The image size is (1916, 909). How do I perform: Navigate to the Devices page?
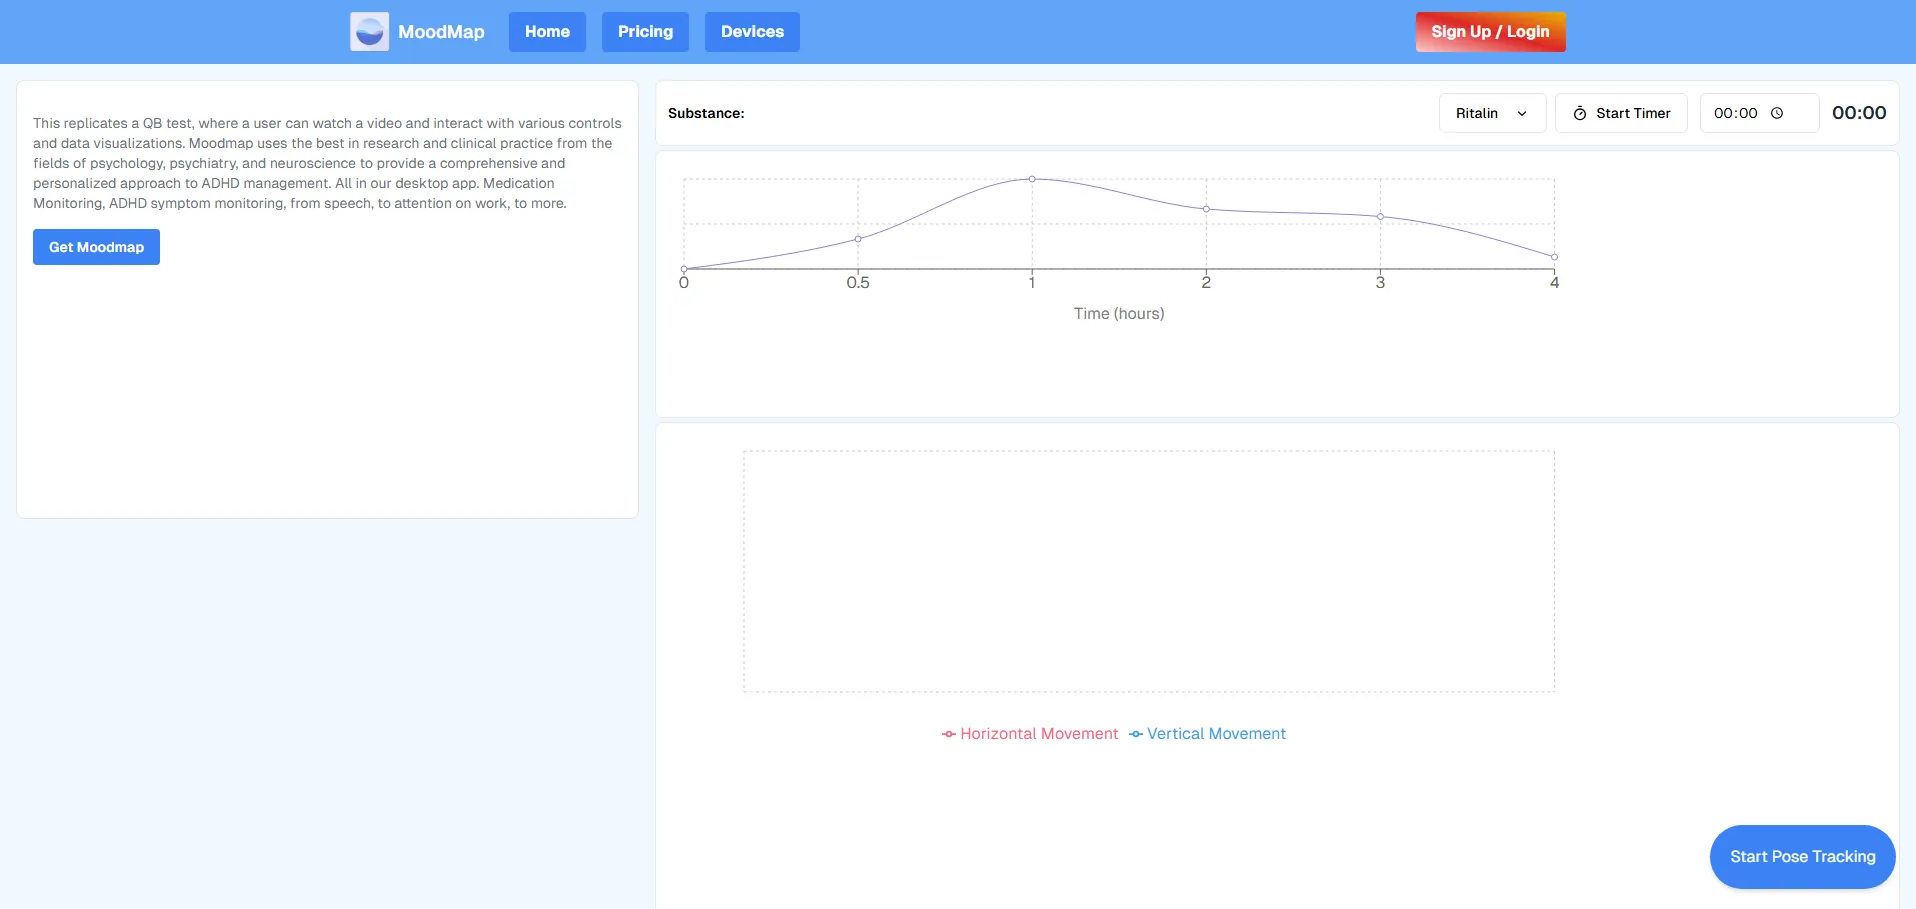pos(752,32)
